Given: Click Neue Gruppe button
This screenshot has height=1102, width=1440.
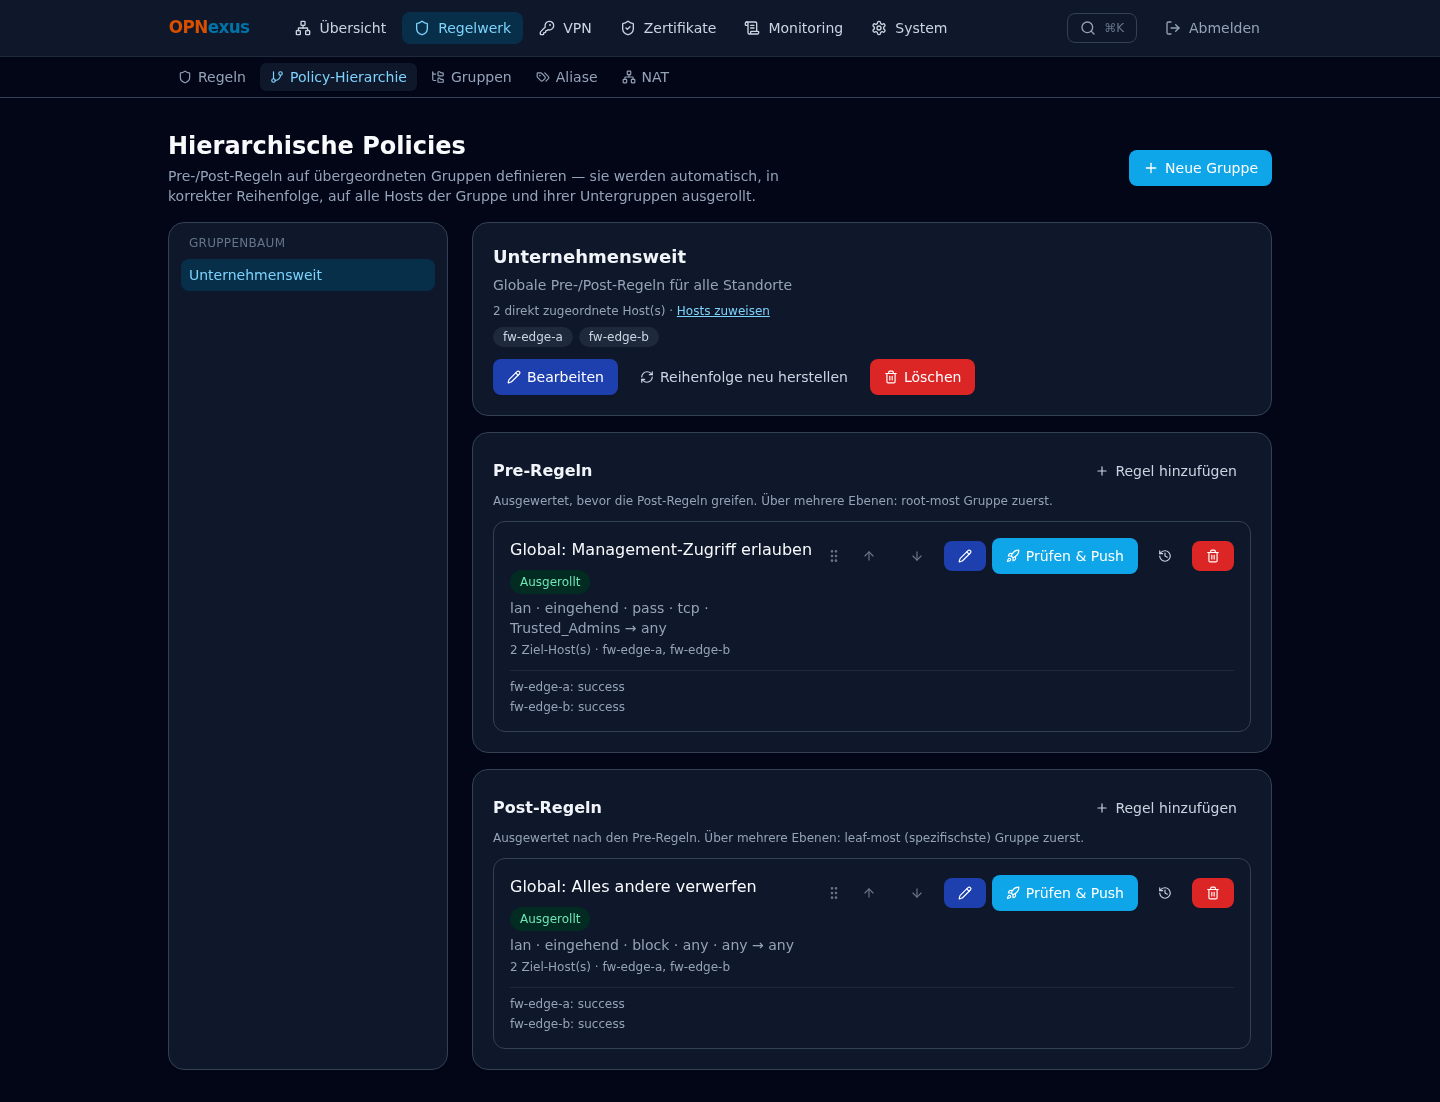Looking at the screenshot, I should pos(1200,168).
